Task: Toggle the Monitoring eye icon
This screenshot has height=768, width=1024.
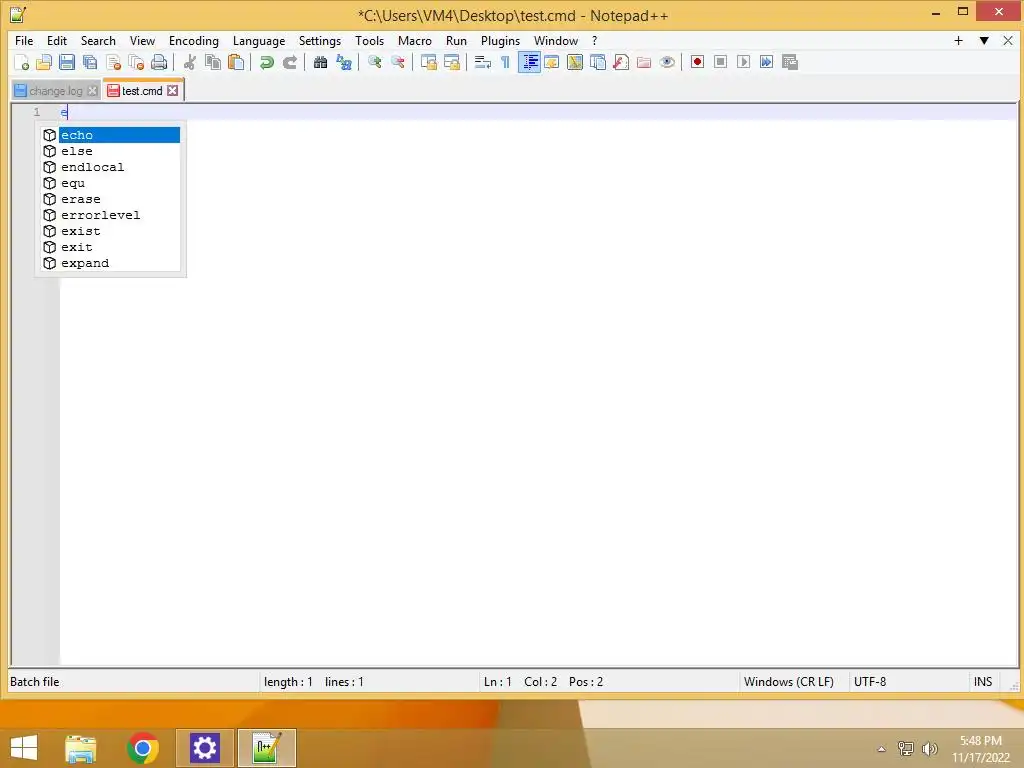Action: (x=667, y=62)
